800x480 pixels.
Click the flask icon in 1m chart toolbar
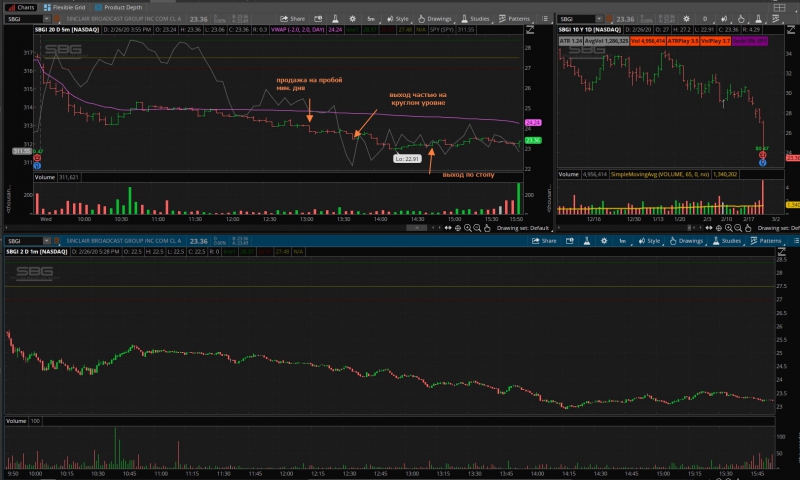click(x=587, y=241)
